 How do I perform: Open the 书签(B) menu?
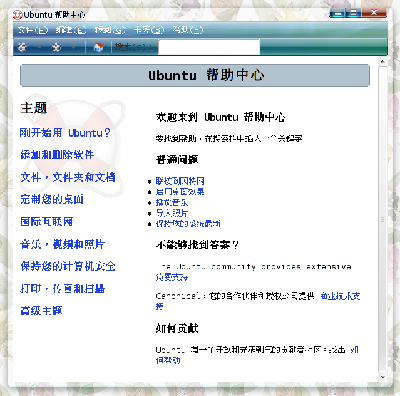pos(149,30)
